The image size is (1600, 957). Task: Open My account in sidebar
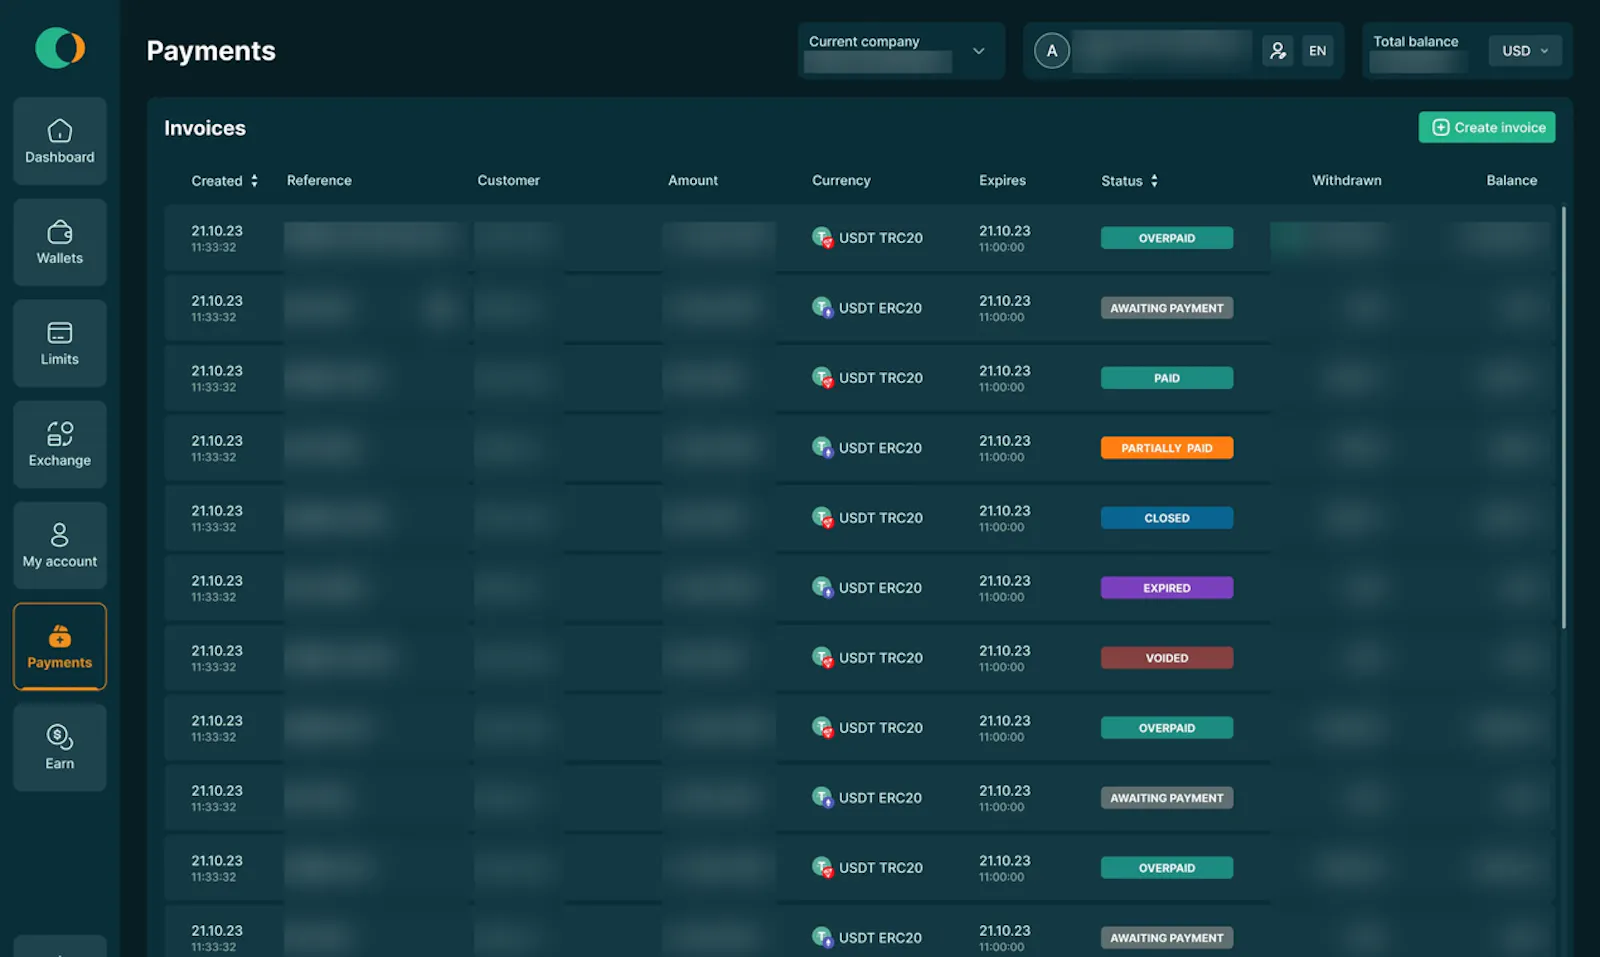pyautogui.click(x=60, y=545)
